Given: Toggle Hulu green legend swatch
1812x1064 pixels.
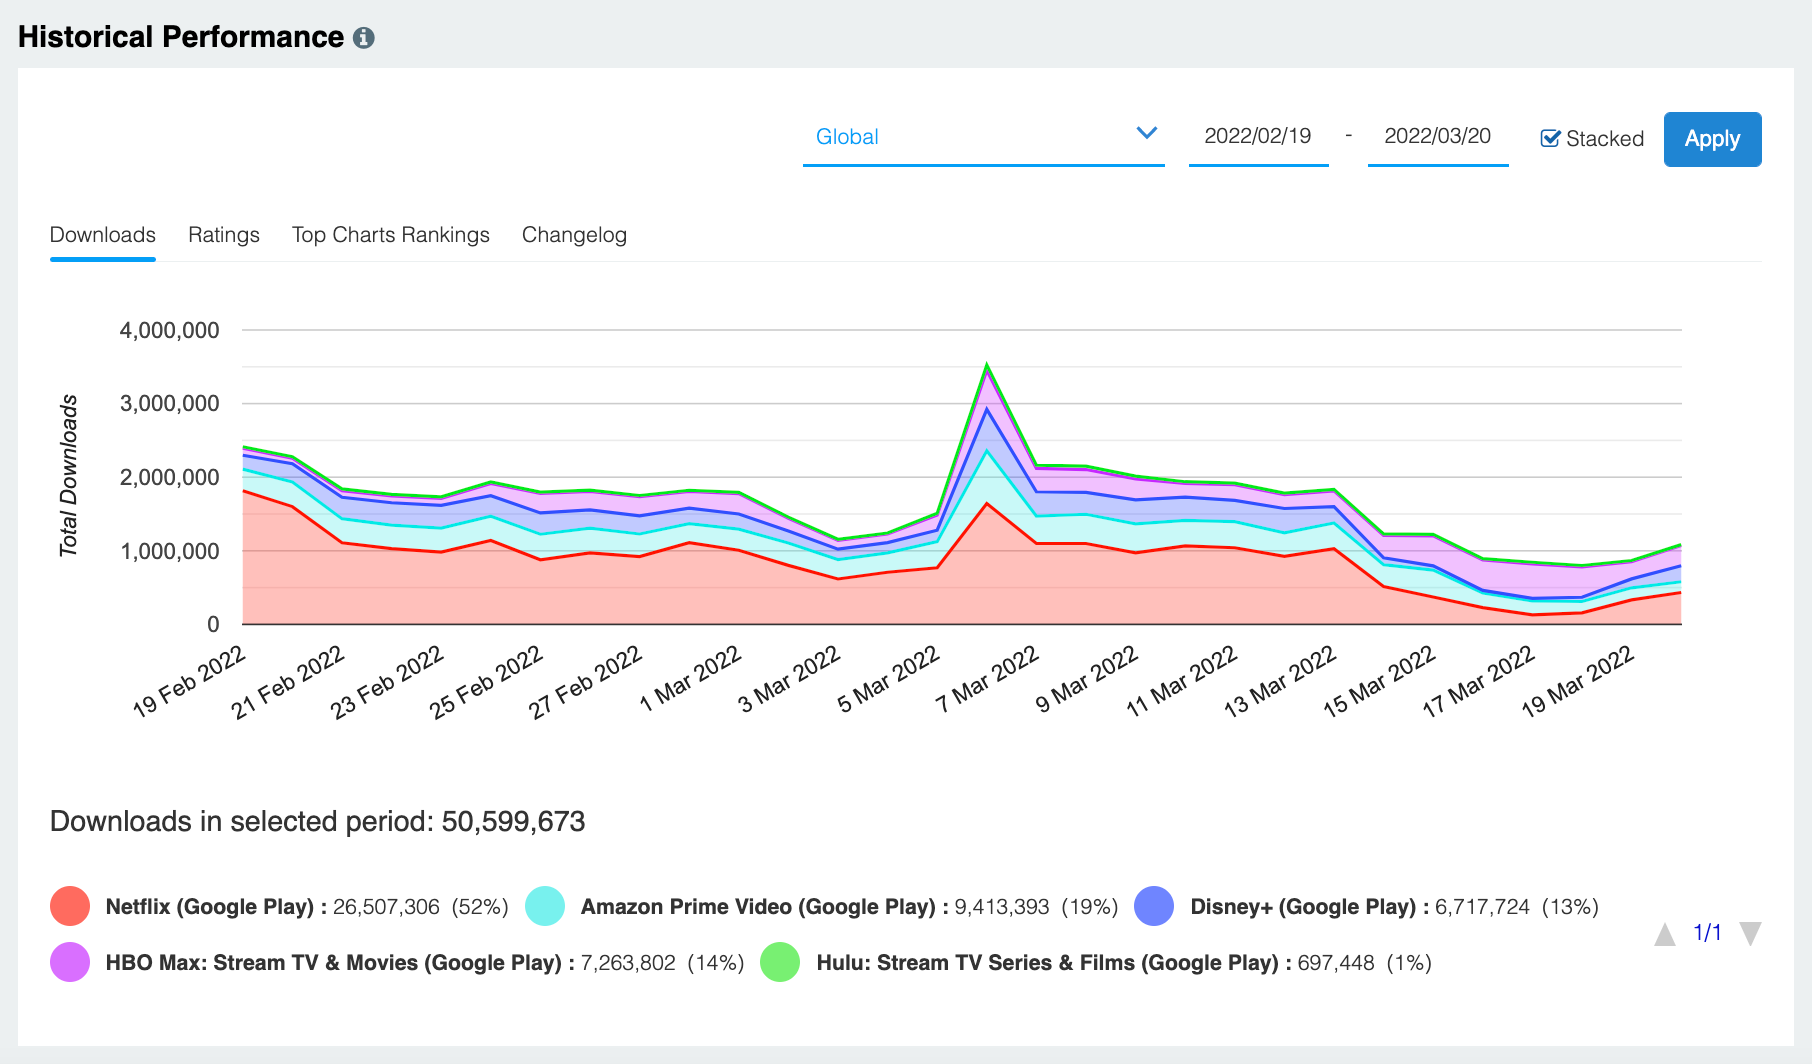Looking at the screenshot, I should point(780,962).
